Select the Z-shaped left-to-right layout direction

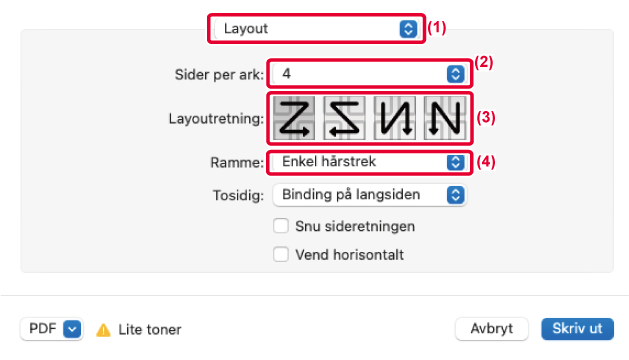coord(294,118)
